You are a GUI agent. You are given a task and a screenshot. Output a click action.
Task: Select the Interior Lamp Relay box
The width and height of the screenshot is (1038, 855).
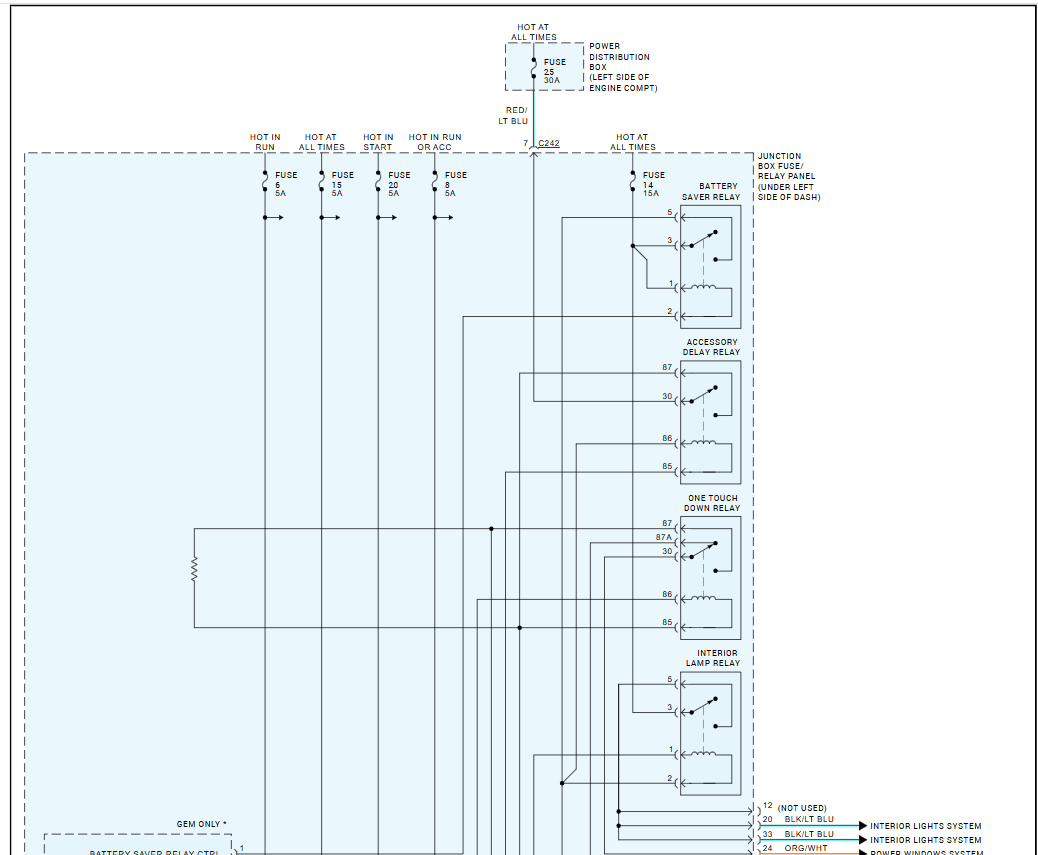[710, 733]
